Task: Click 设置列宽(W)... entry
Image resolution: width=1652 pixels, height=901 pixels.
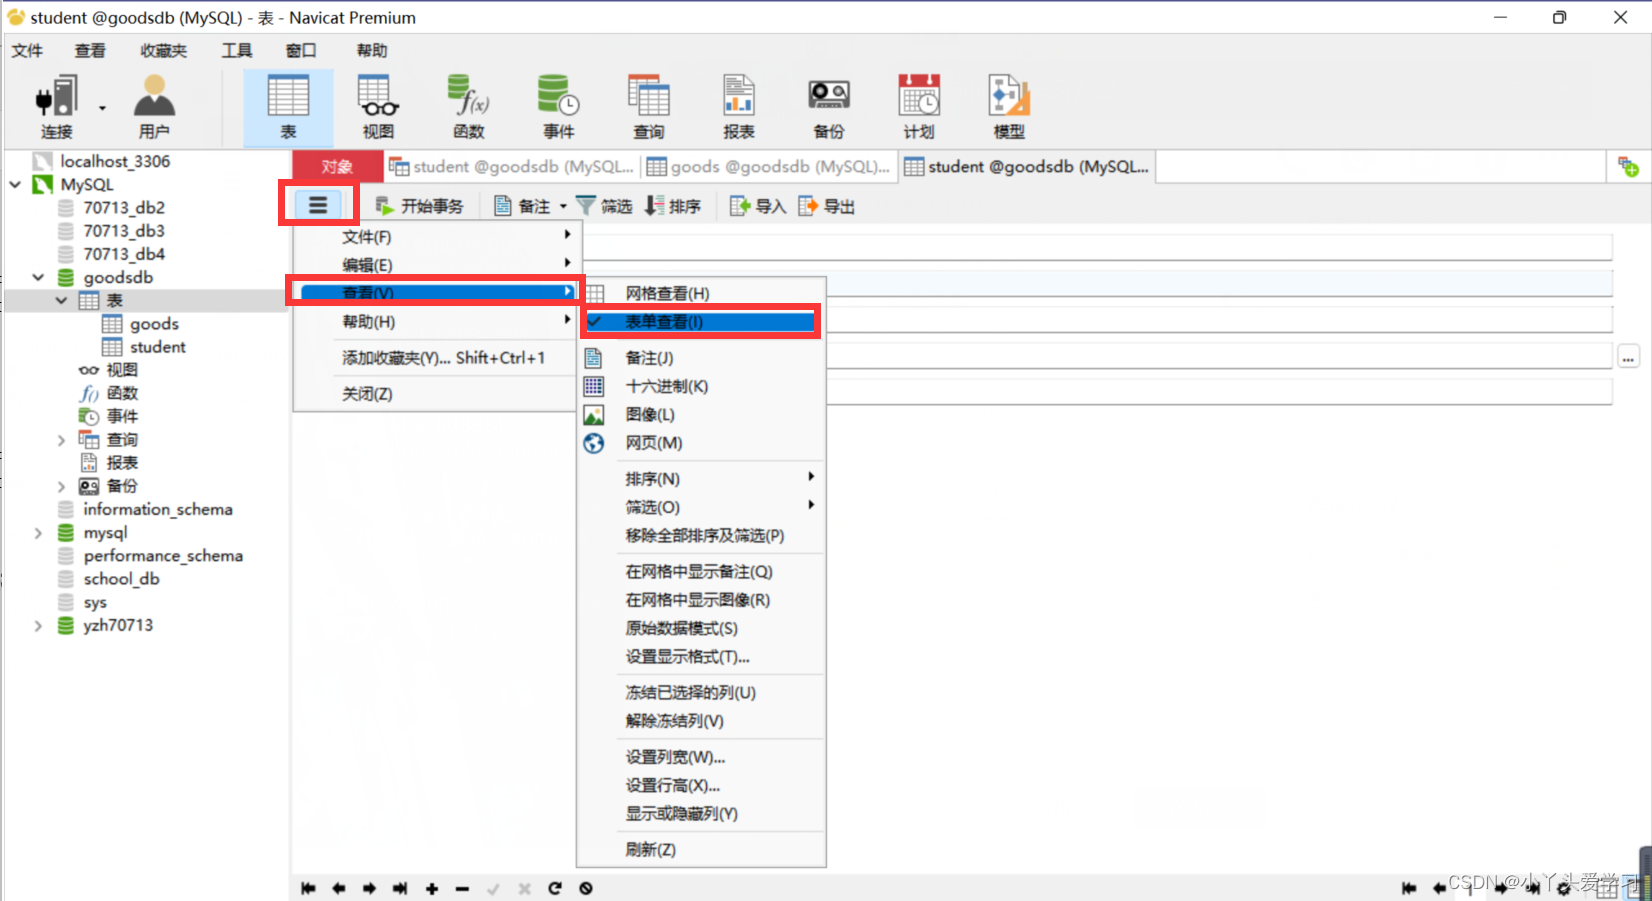Action: tap(700, 757)
